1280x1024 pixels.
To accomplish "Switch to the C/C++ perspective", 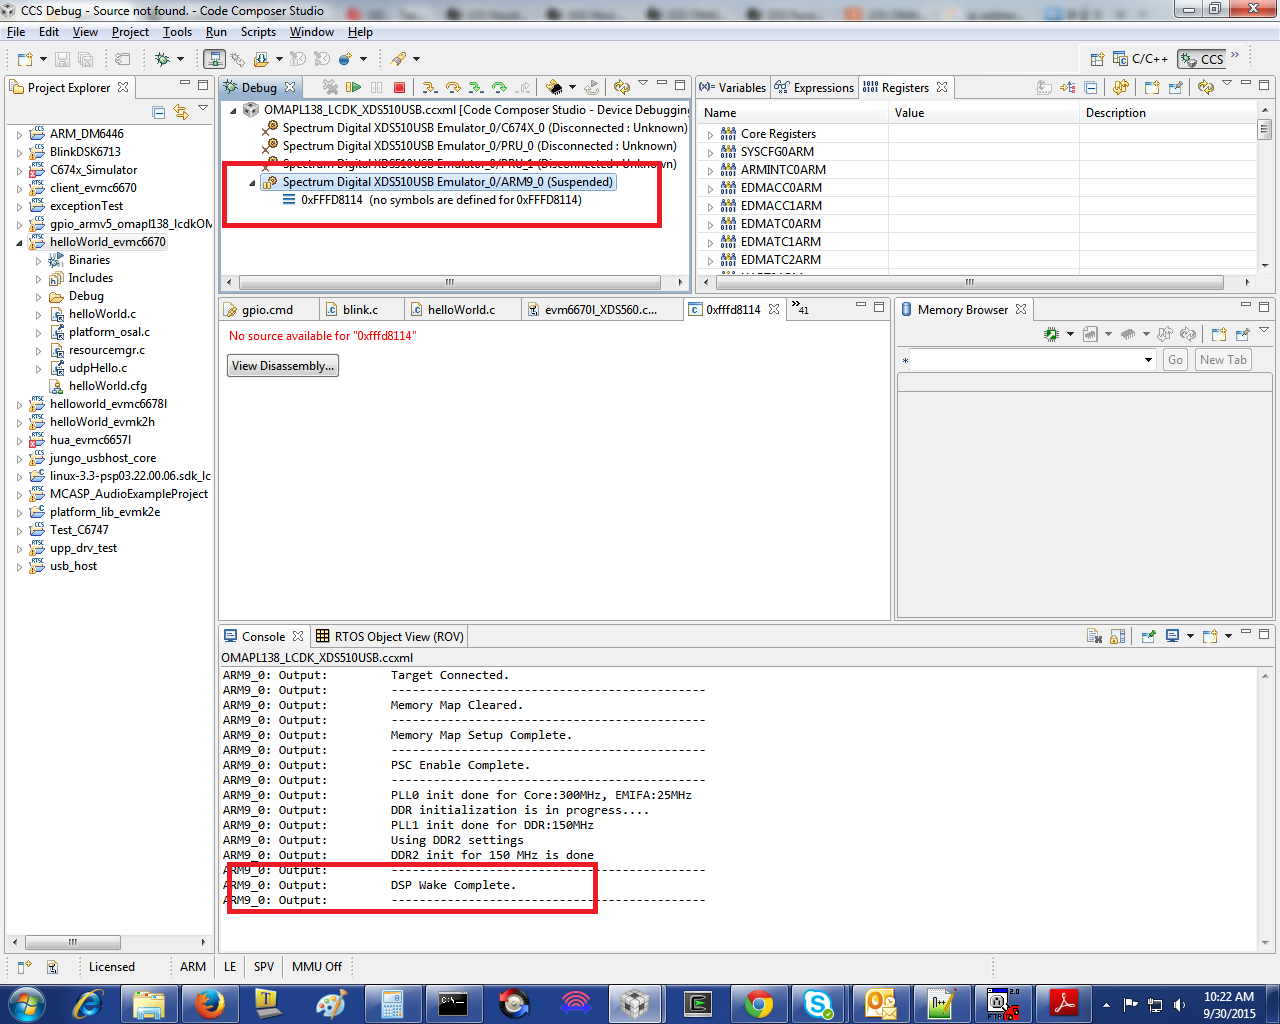I will coord(1140,59).
